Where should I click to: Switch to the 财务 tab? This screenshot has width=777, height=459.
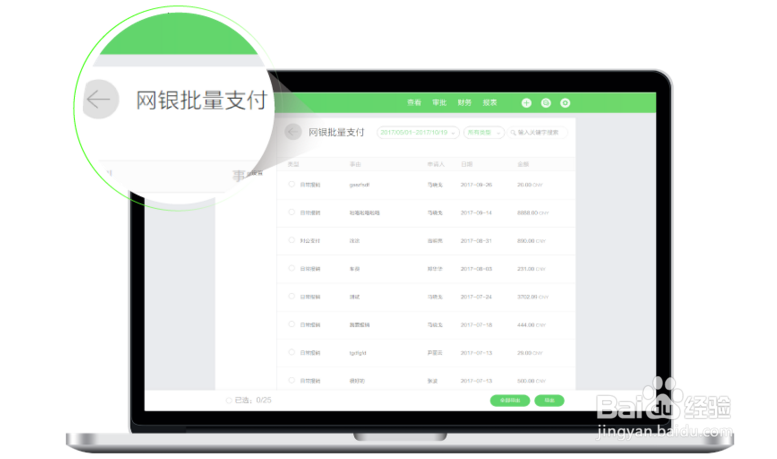464,103
